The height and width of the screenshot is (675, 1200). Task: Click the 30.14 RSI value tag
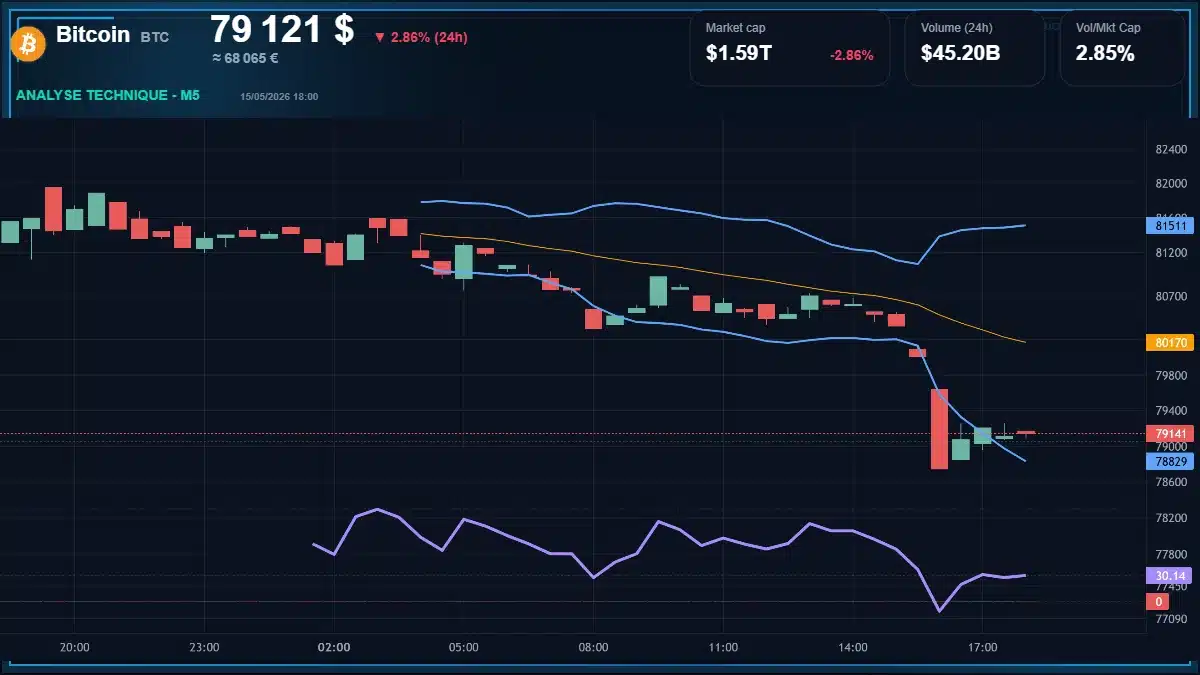click(x=1170, y=576)
